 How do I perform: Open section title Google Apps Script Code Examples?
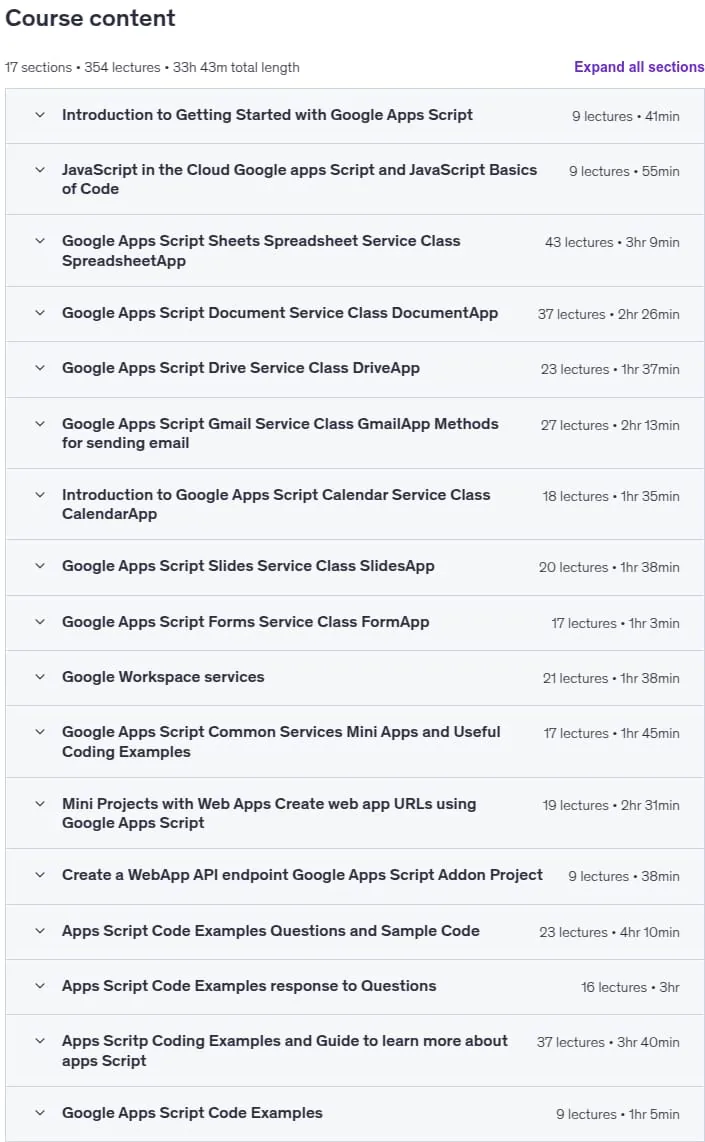[x=192, y=1113]
